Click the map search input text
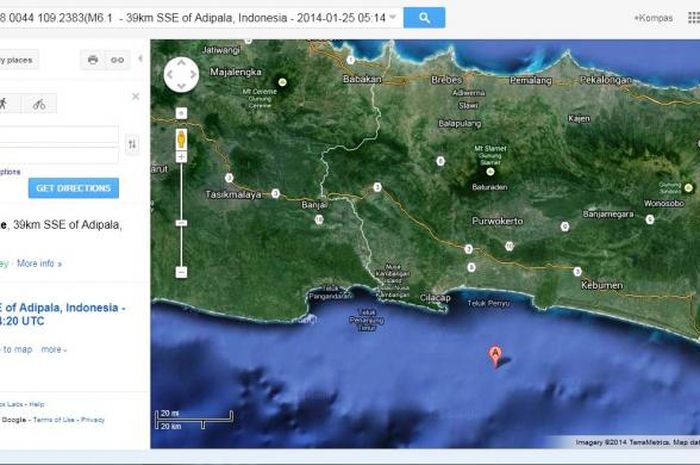Screen dimensions: 700x465 tap(192, 18)
